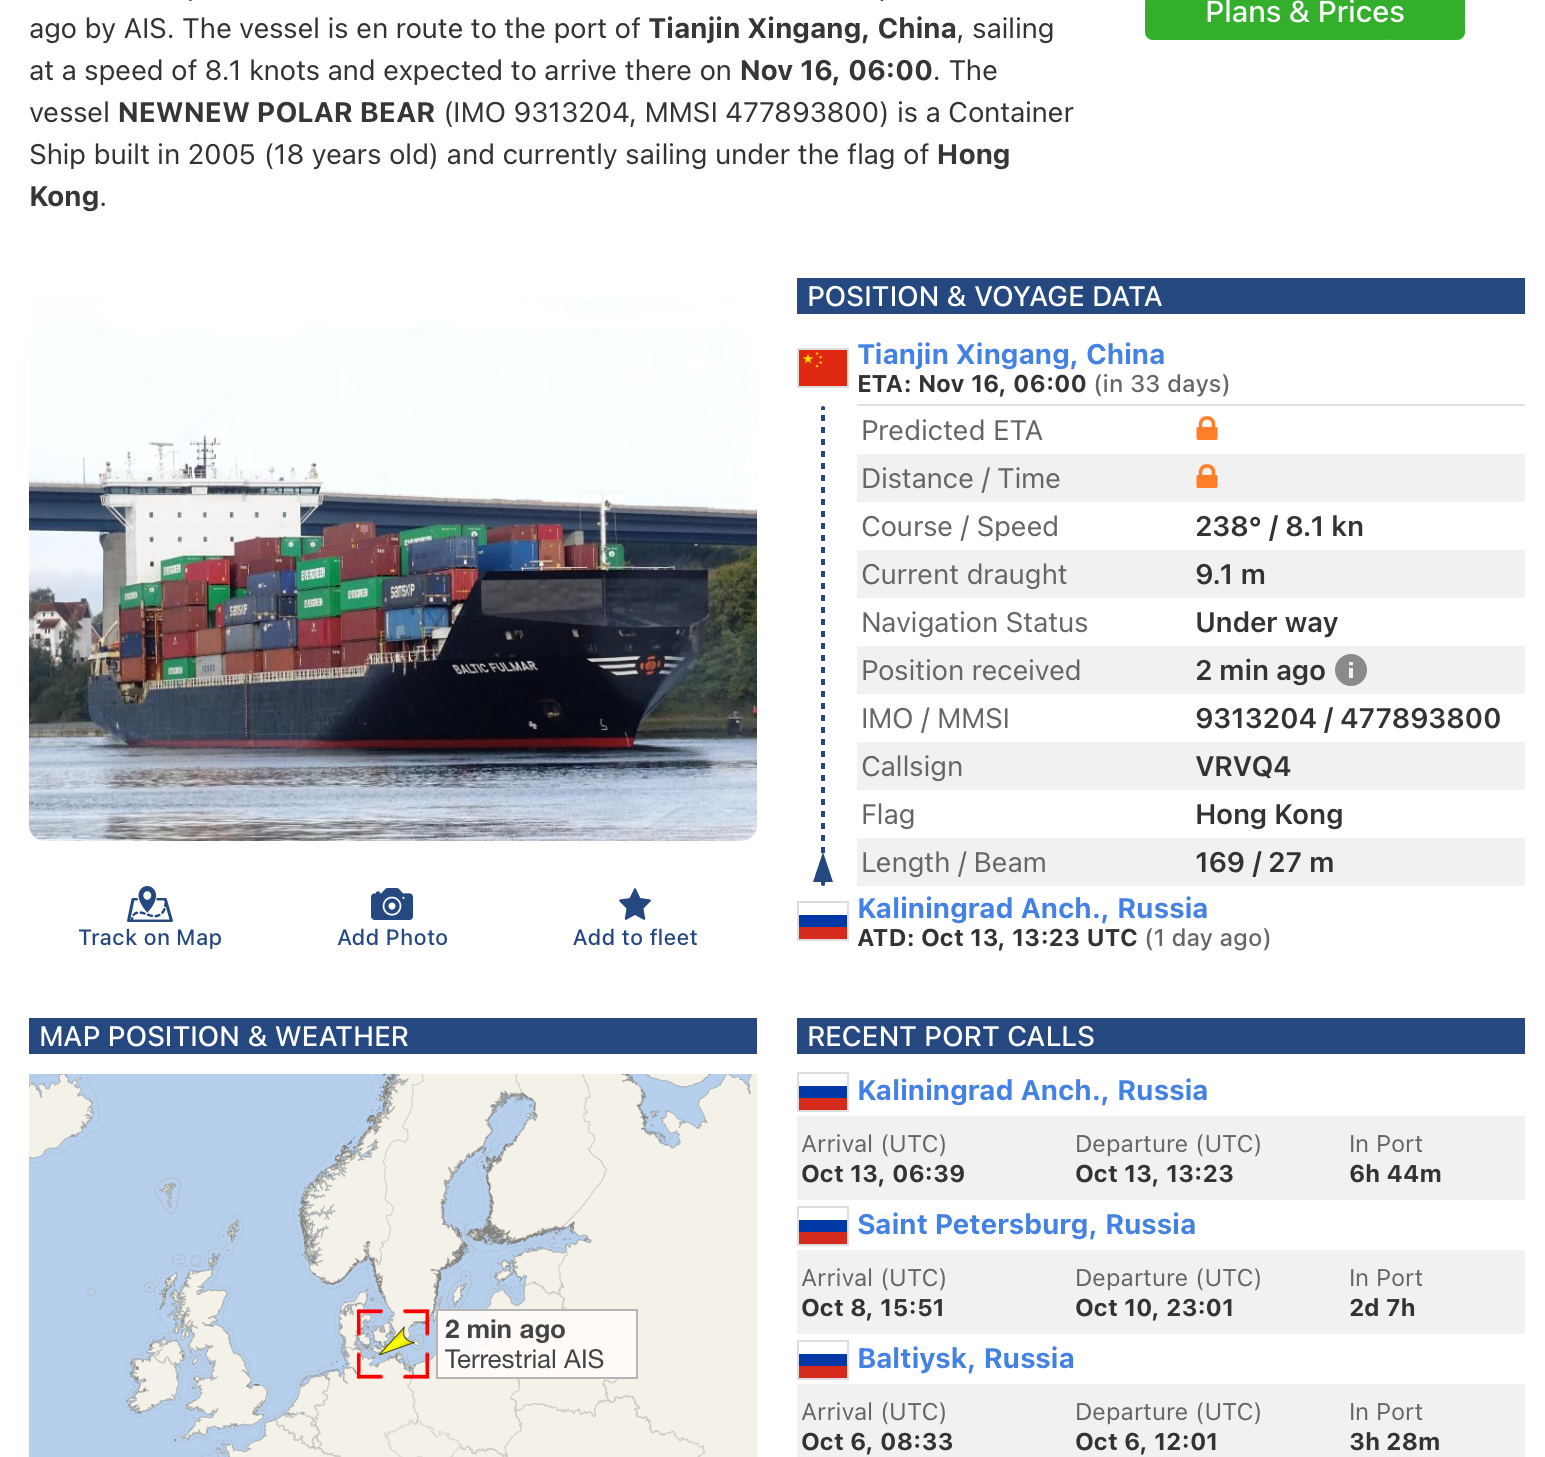
Task: Click the Add Photo camera icon
Action: click(x=392, y=904)
